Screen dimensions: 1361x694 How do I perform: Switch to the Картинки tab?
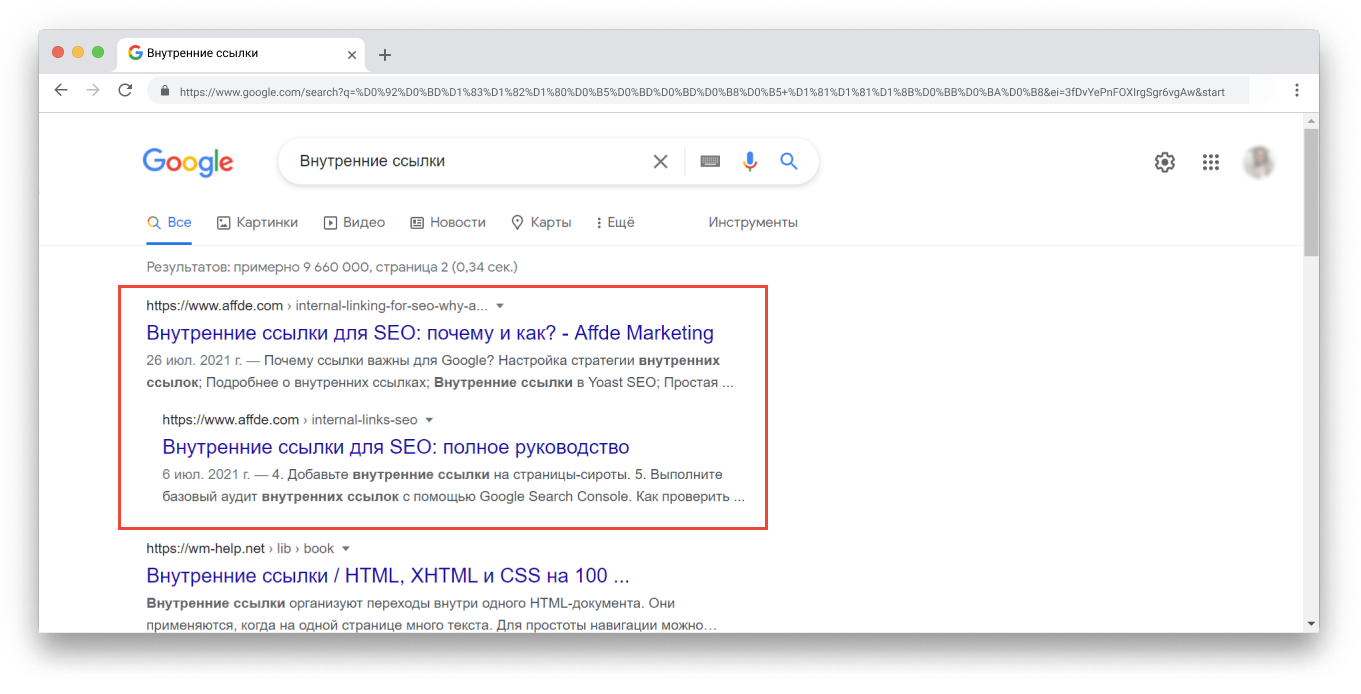tap(258, 222)
